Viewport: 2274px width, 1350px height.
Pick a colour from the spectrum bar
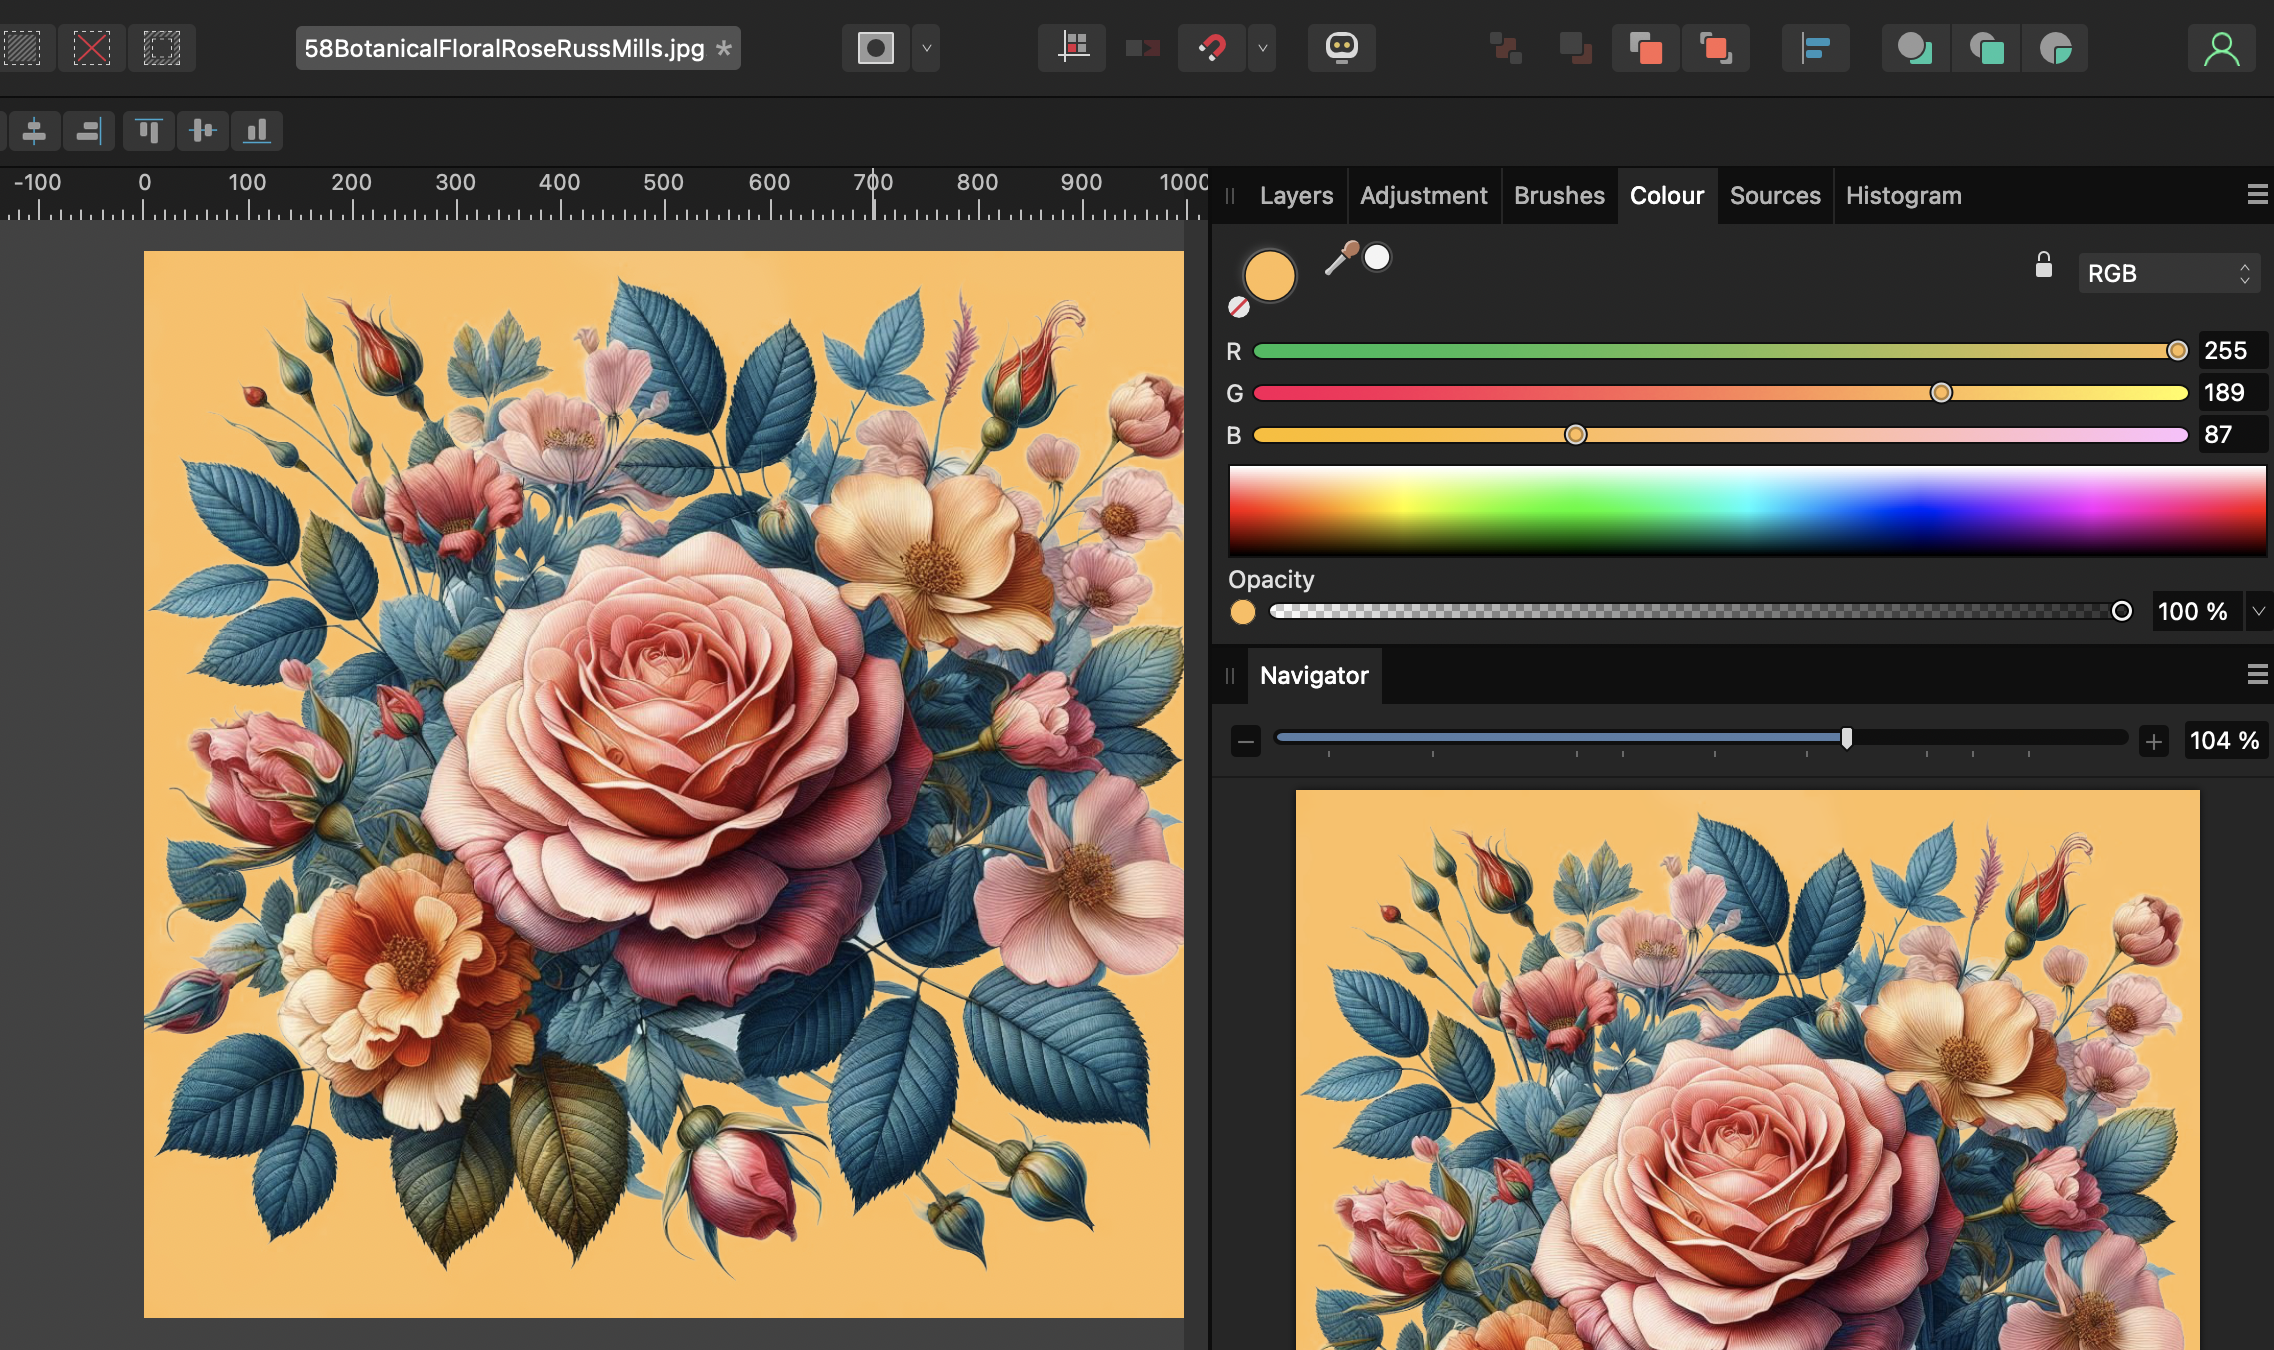pyautogui.click(x=1747, y=510)
